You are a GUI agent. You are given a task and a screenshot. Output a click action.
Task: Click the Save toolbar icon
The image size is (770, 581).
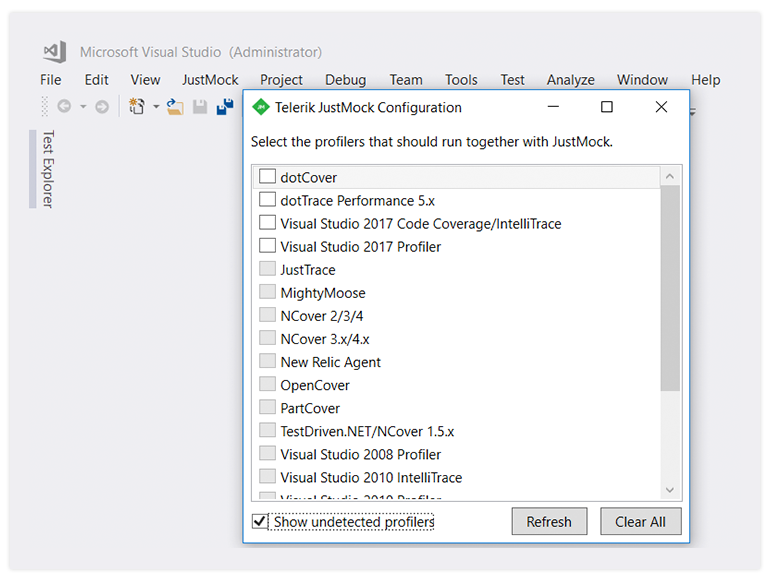tap(200, 107)
